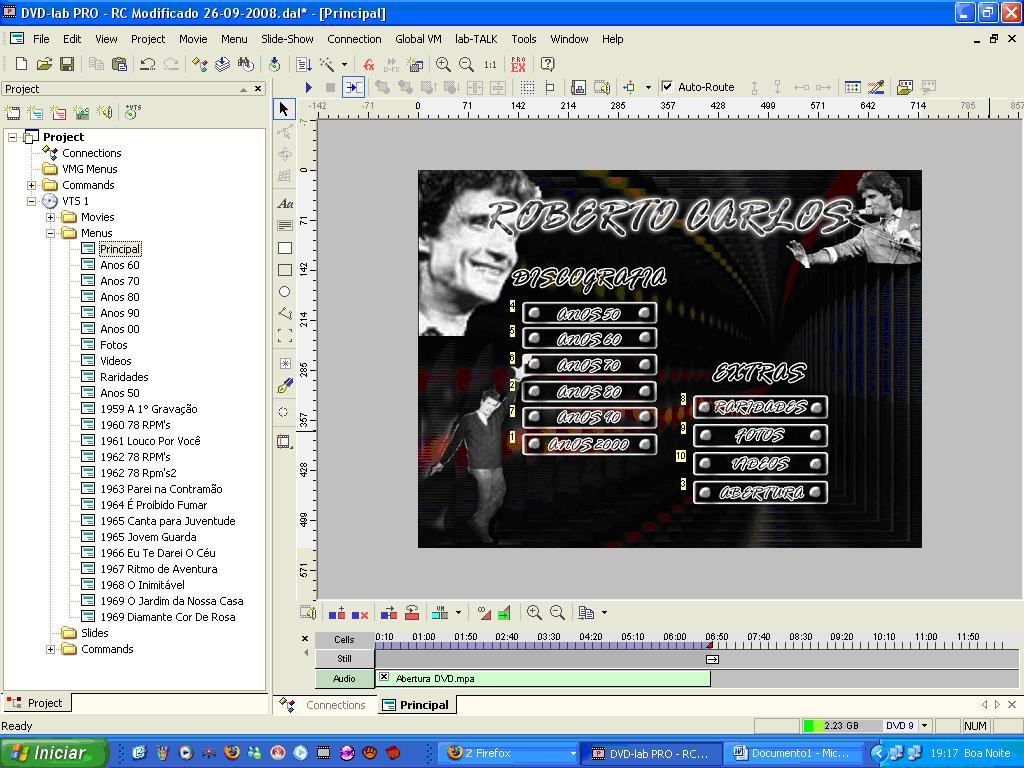Click the Paste clipboard icon

point(120,64)
